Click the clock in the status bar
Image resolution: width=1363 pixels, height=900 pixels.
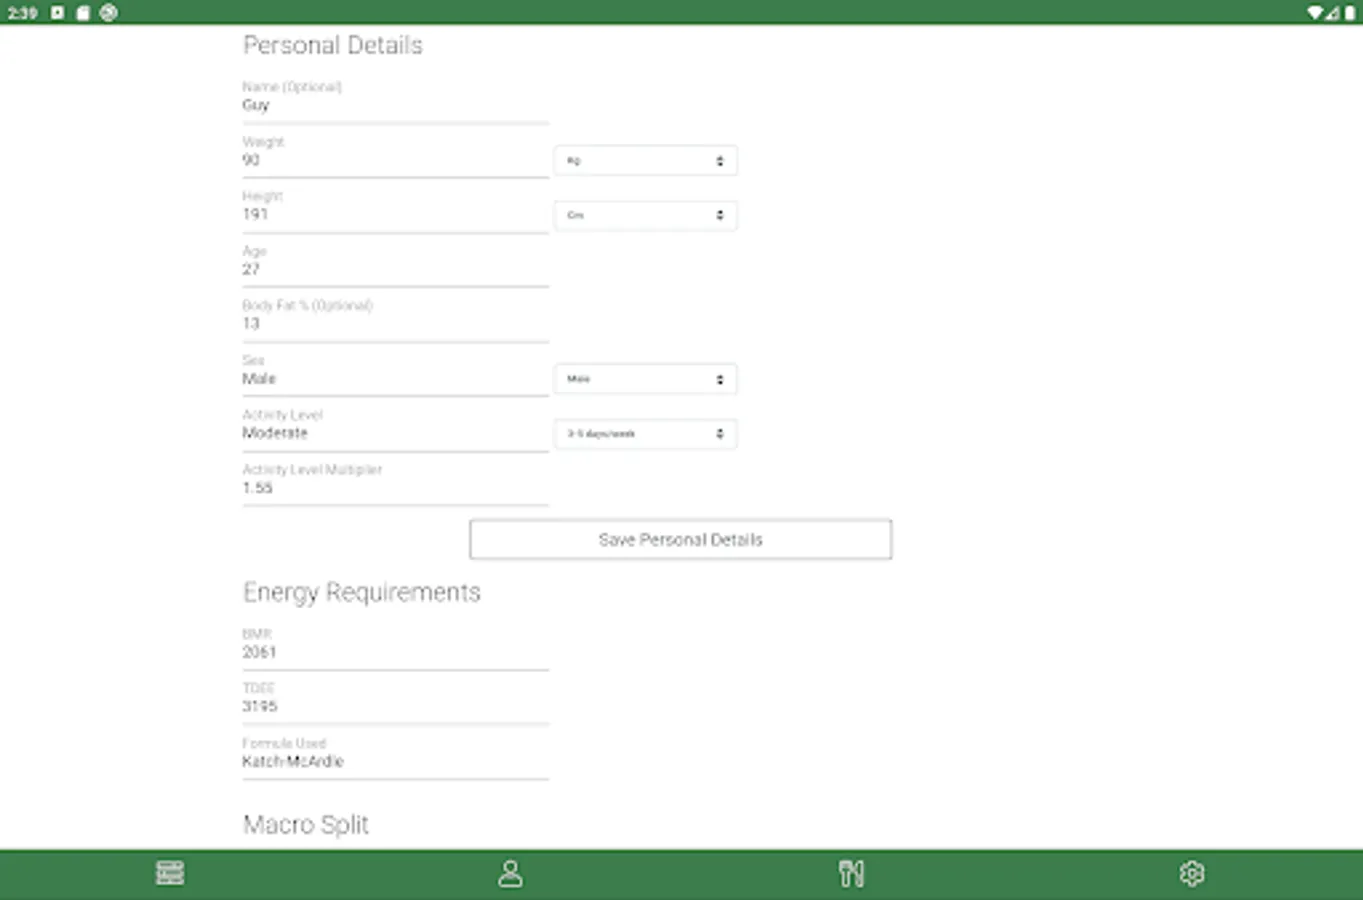click(x=21, y=12)
